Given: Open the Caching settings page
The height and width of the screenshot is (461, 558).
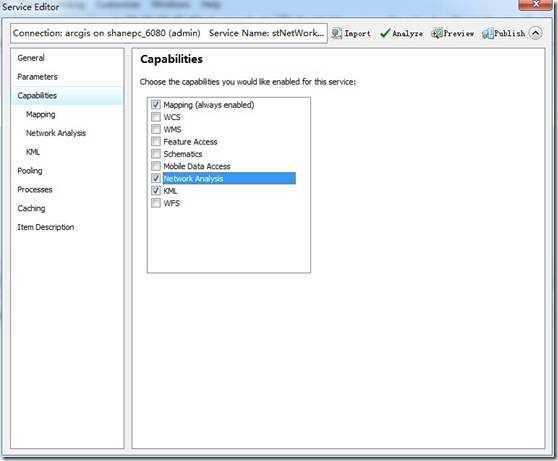Looking at the screenshot, I should pyautogui.click(x=31, y=208).
